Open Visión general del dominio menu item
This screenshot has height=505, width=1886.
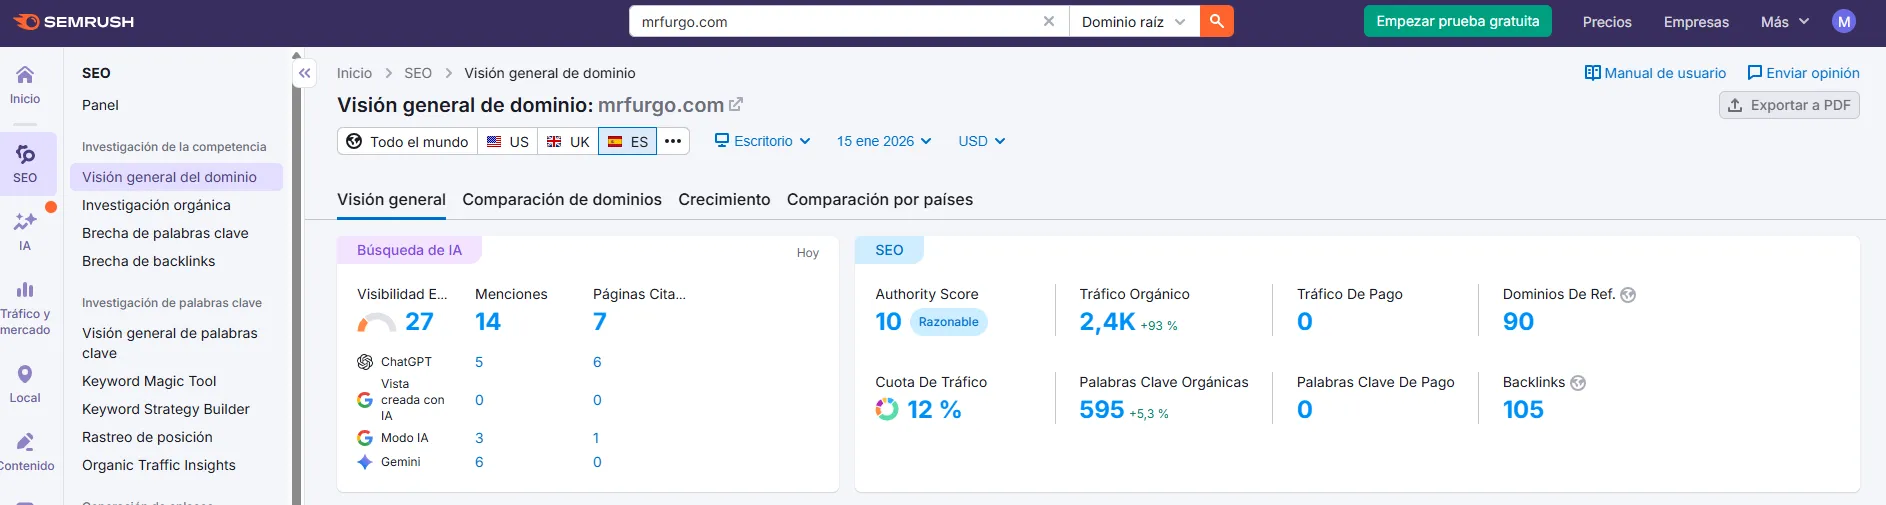click(x=176, y=177)
